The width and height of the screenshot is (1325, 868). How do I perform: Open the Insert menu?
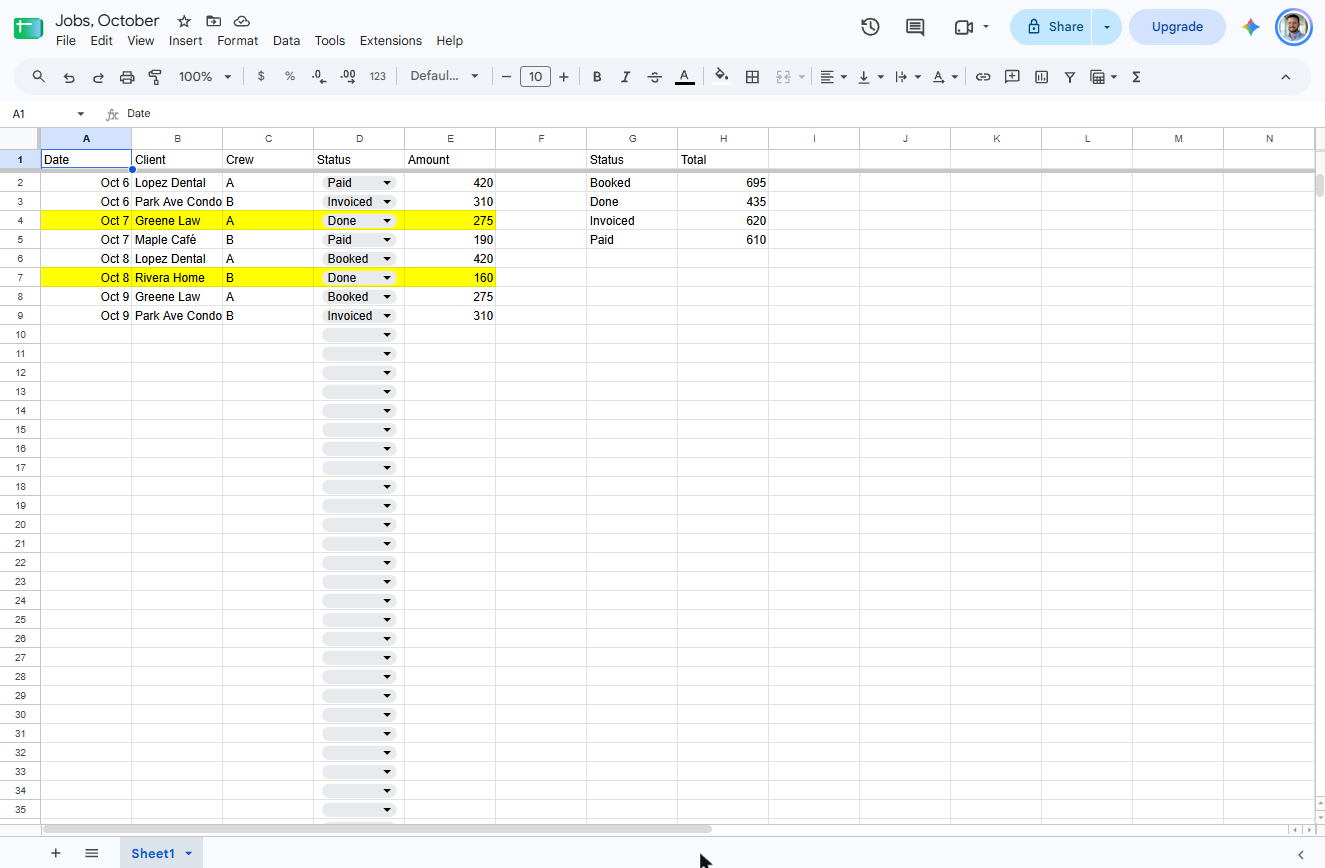click(186, 41)
